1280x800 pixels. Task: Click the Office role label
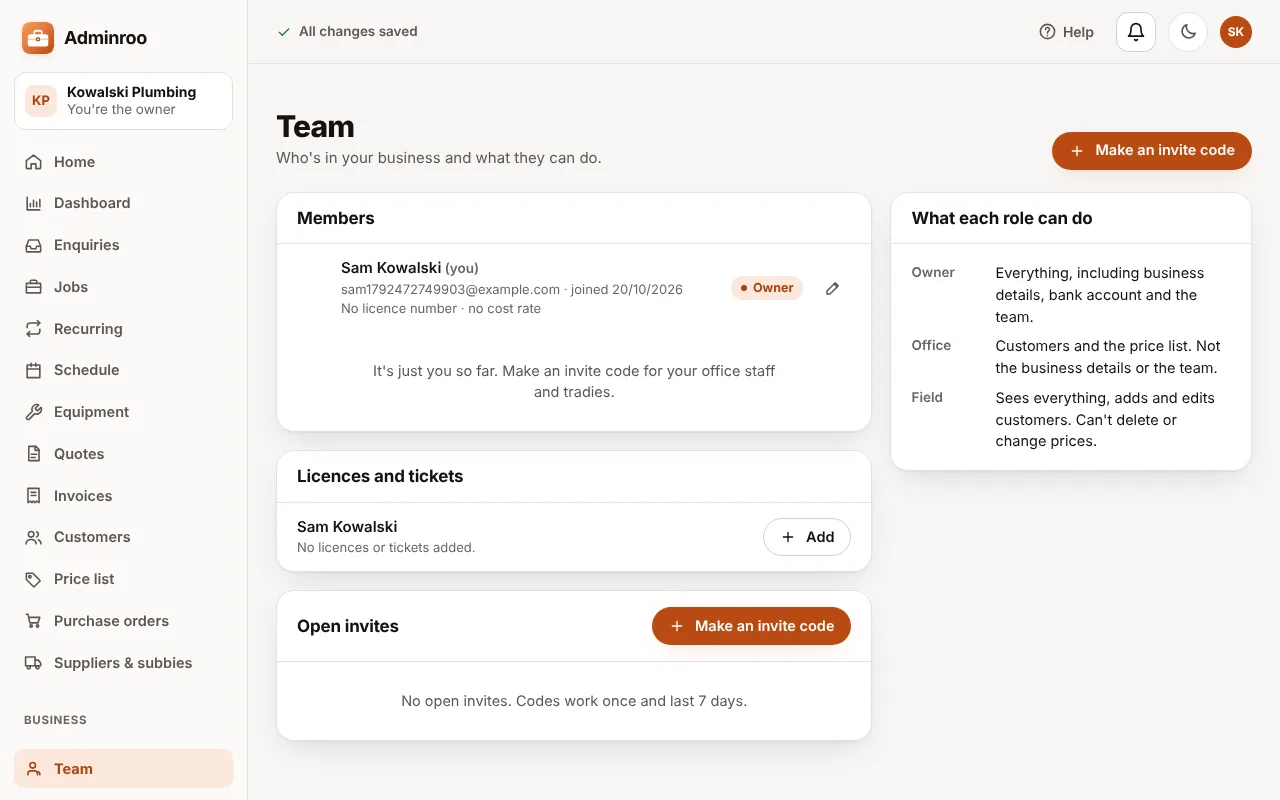pyautogui.click(x=931, y=345)
